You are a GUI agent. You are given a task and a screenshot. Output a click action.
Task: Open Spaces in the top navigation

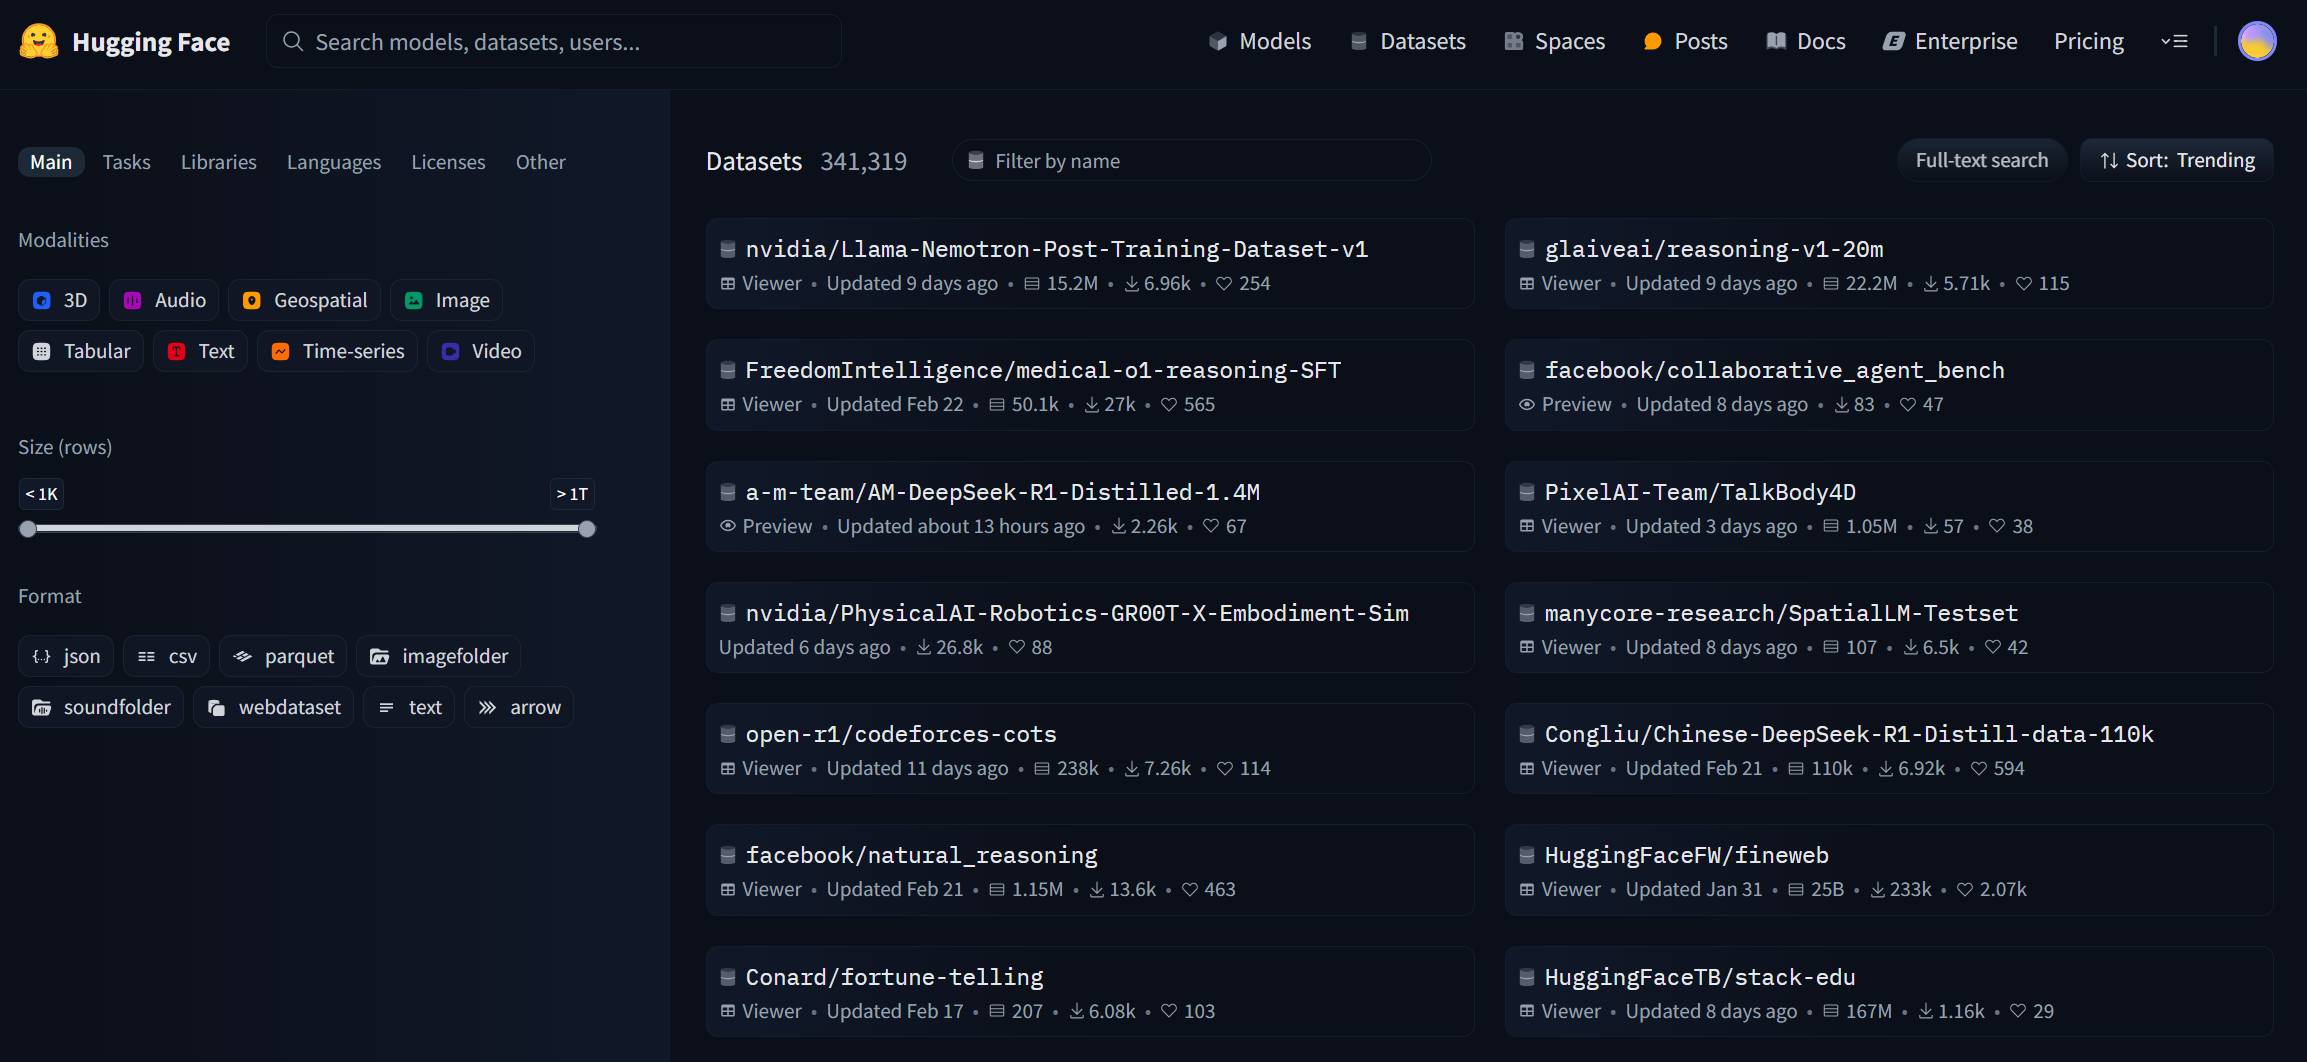coord(1555,41)
